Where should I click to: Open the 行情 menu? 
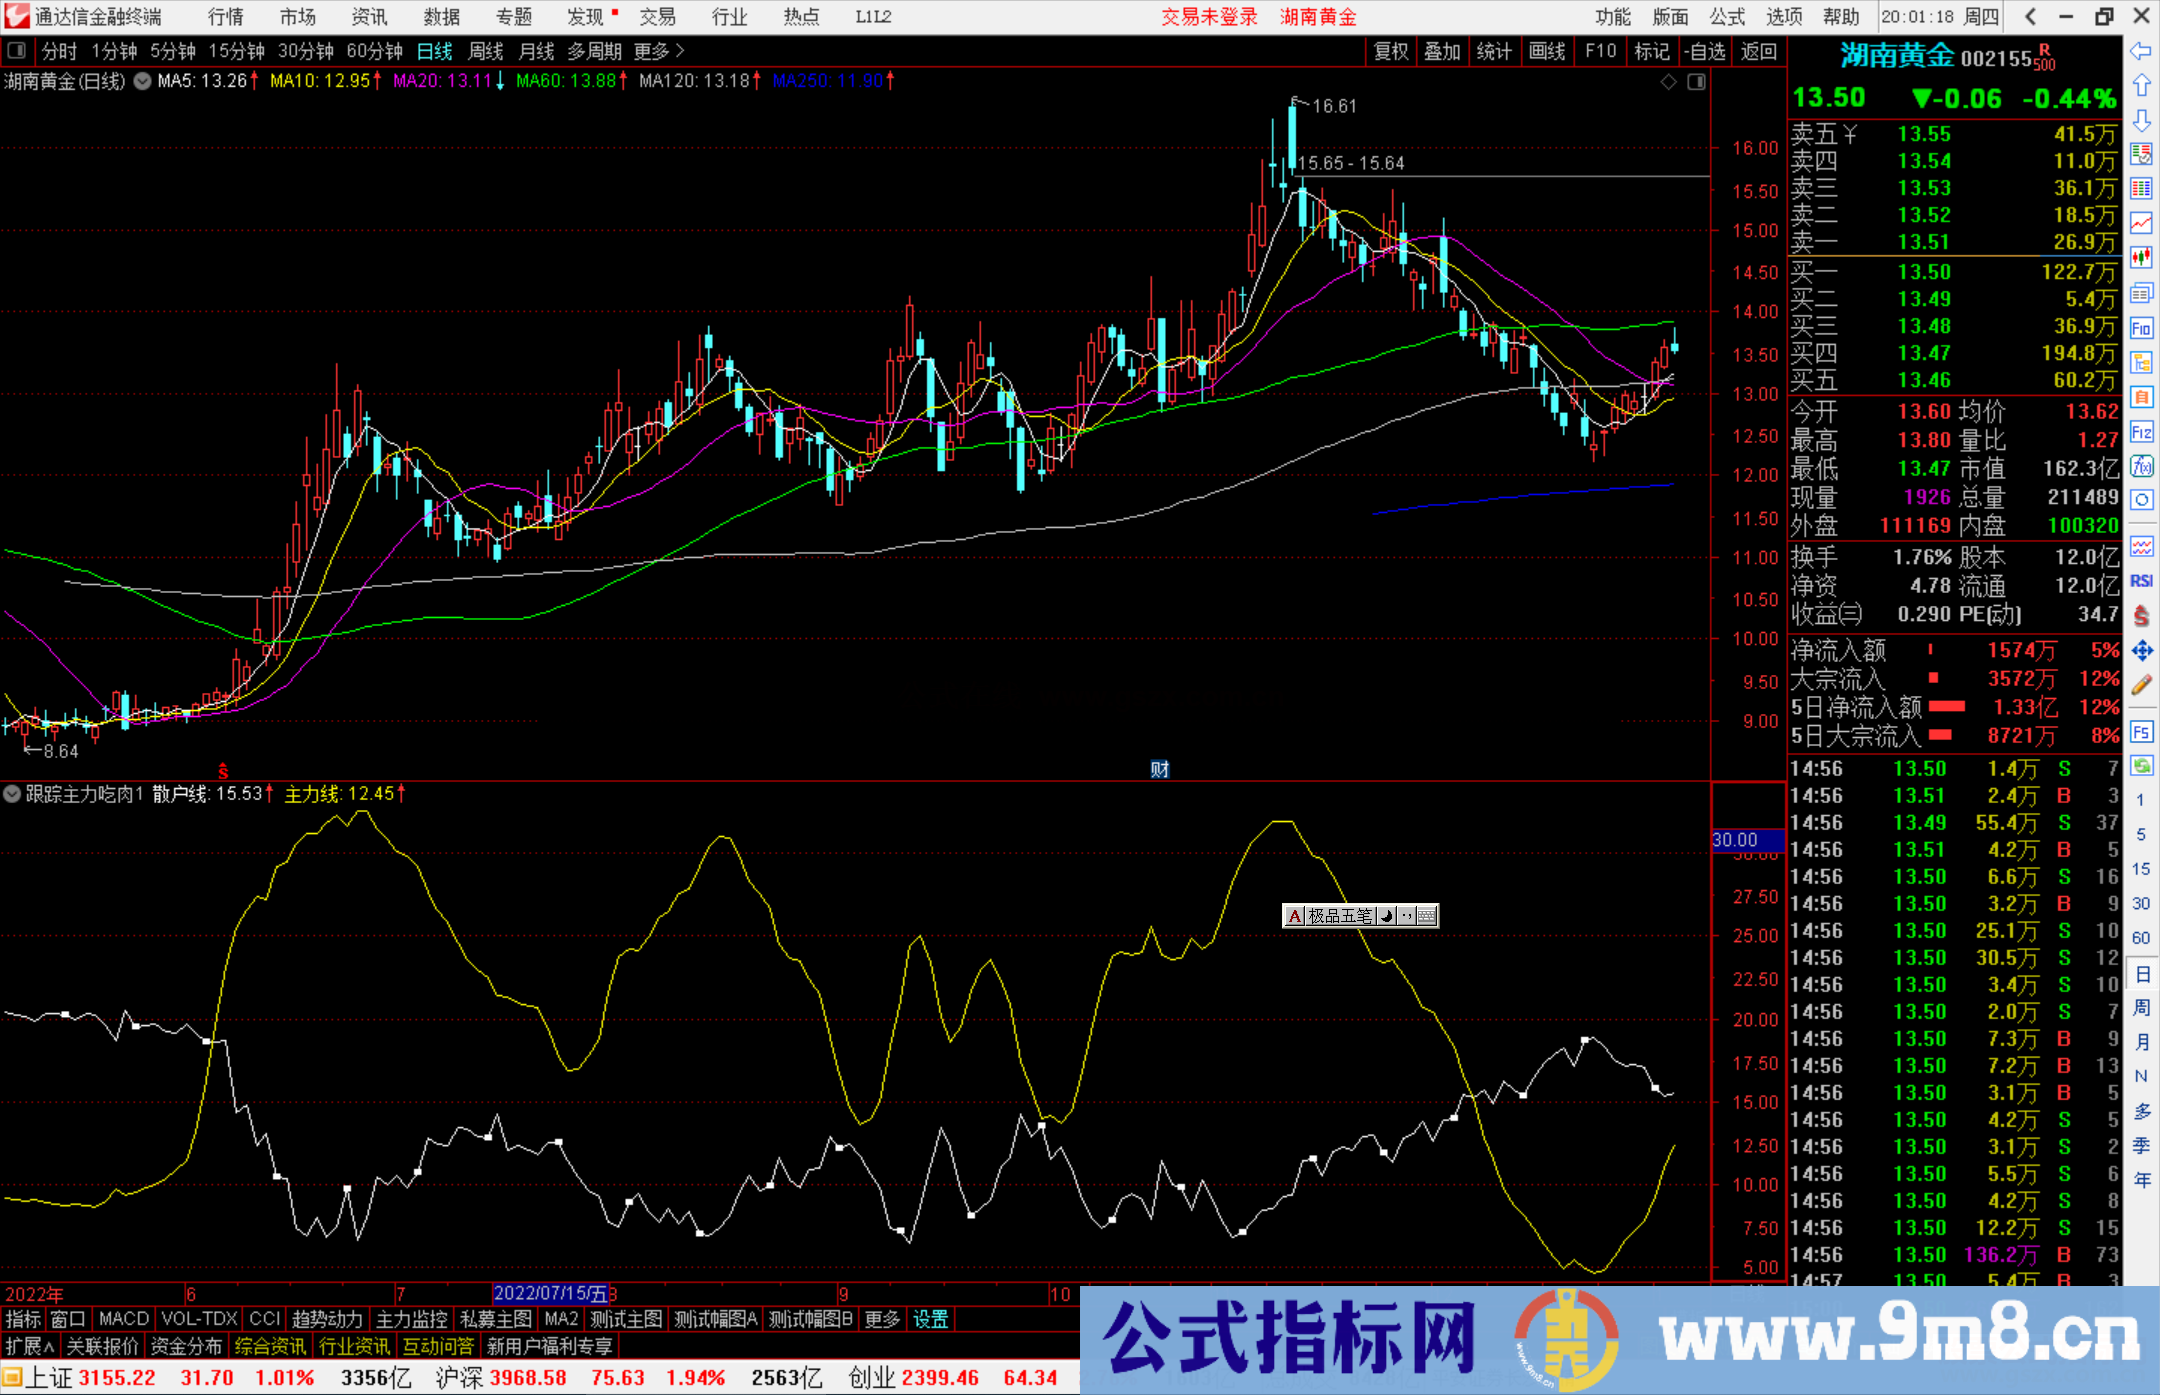click(226, 16)
